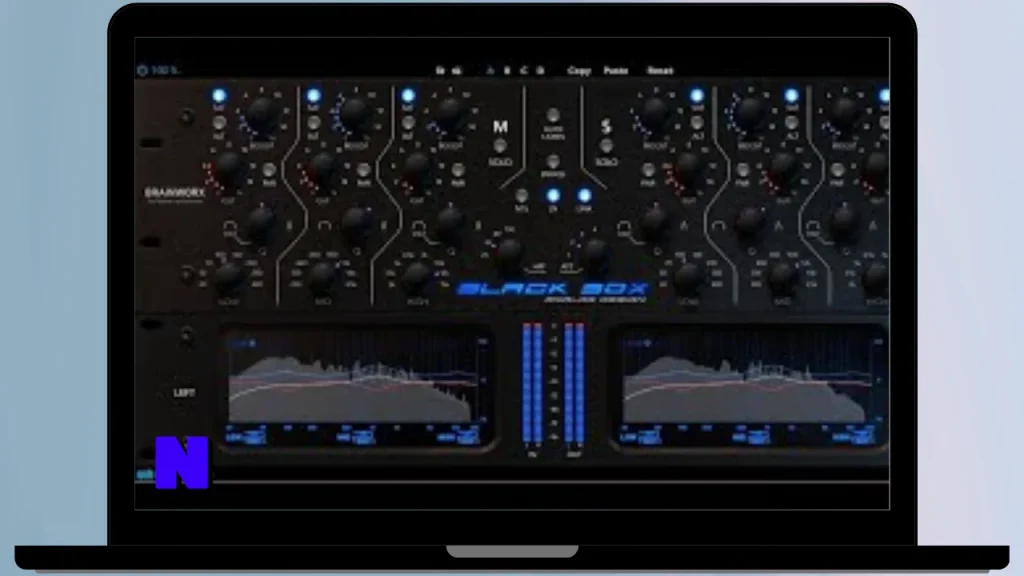The height and width of the screenshot is (576, 1024).
Task: Toggle the M-section low band blue LED switch
Action: pyautogui.click(x=219, y=96)
